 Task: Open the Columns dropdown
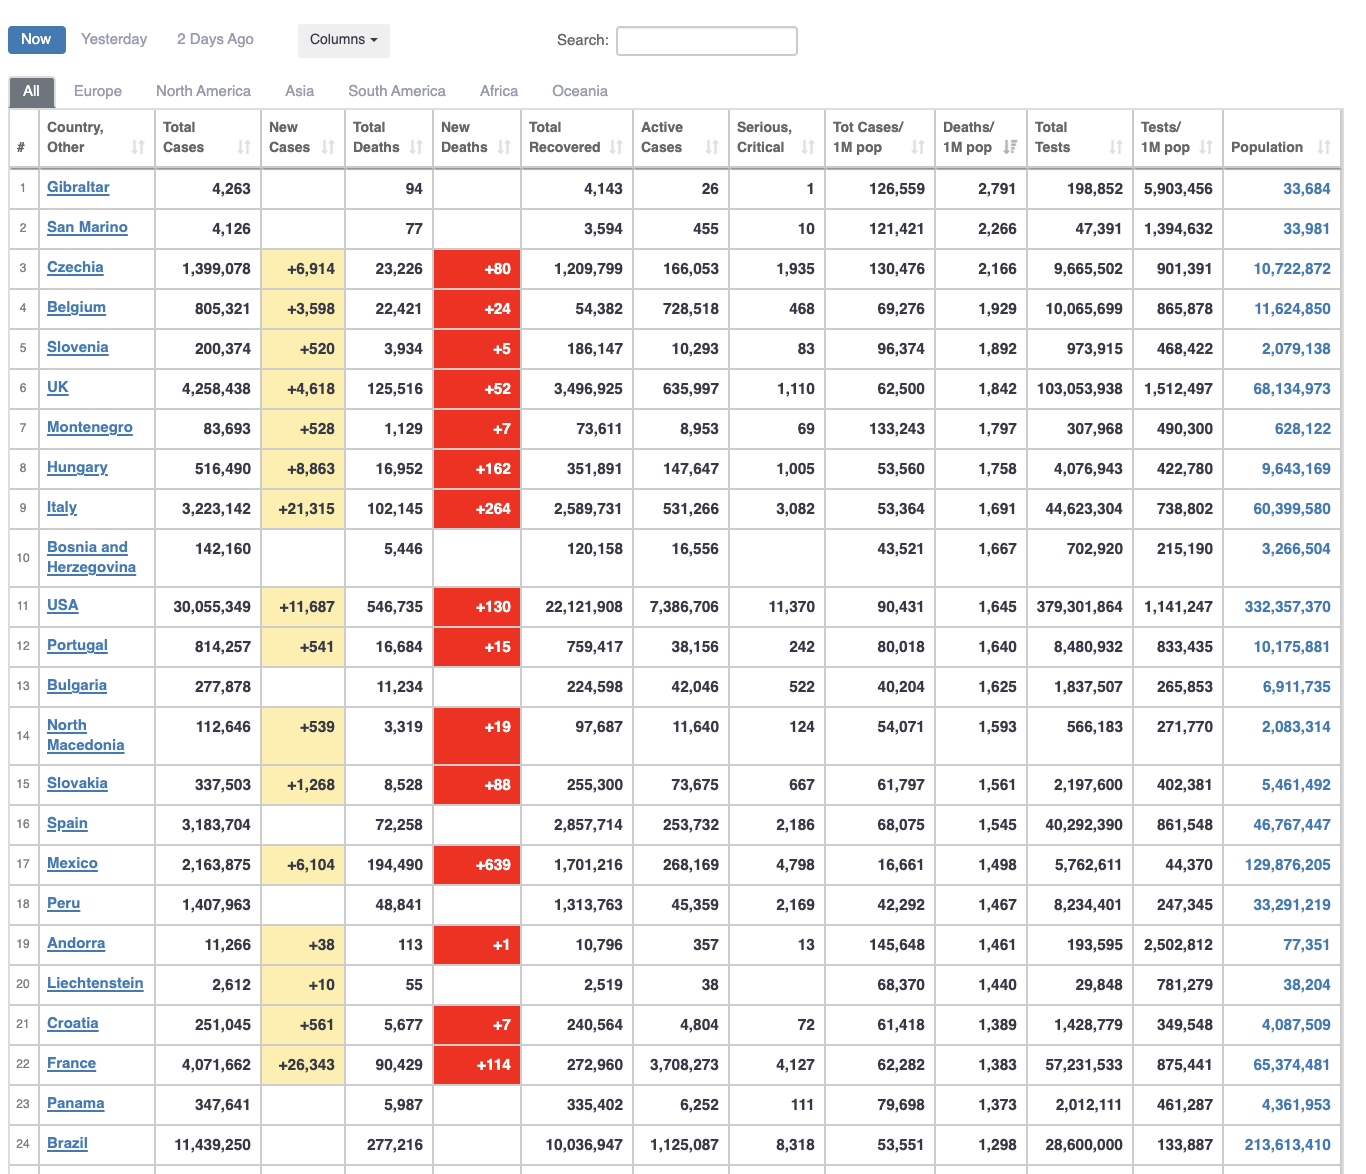tap(344, 40)
